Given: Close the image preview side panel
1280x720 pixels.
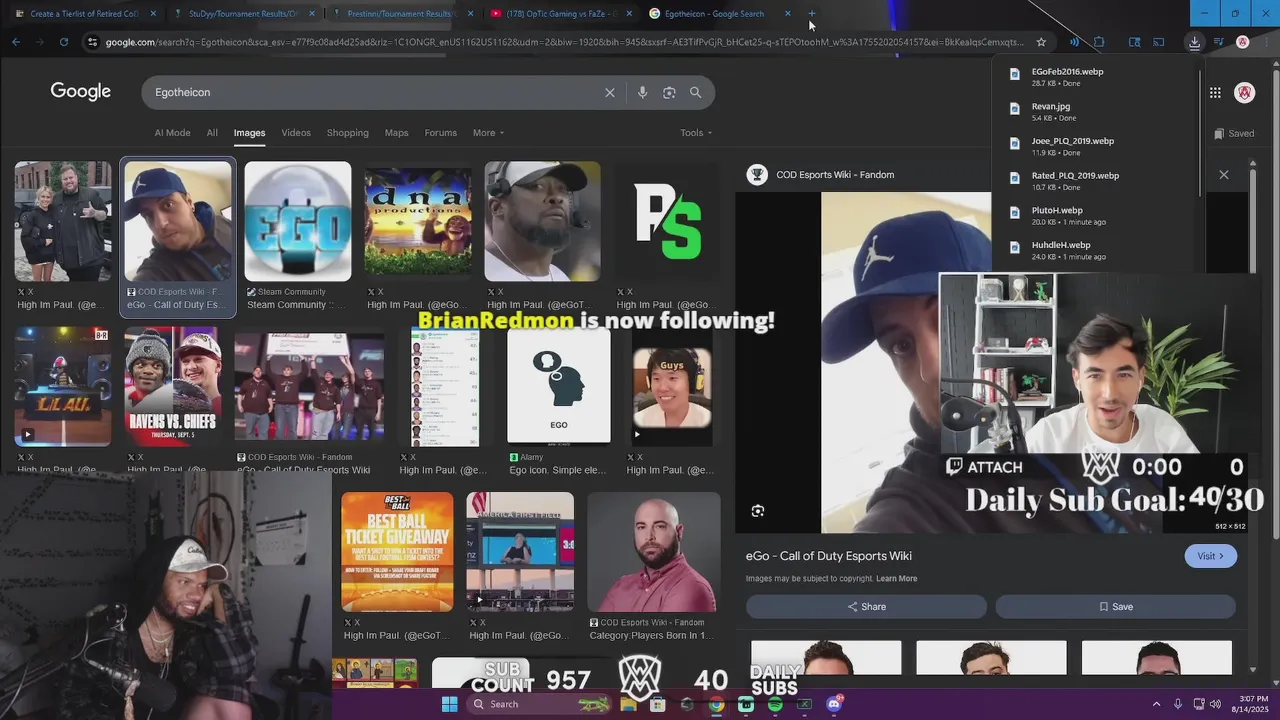Looking at the screenshot, I should tap(1224, 175).
